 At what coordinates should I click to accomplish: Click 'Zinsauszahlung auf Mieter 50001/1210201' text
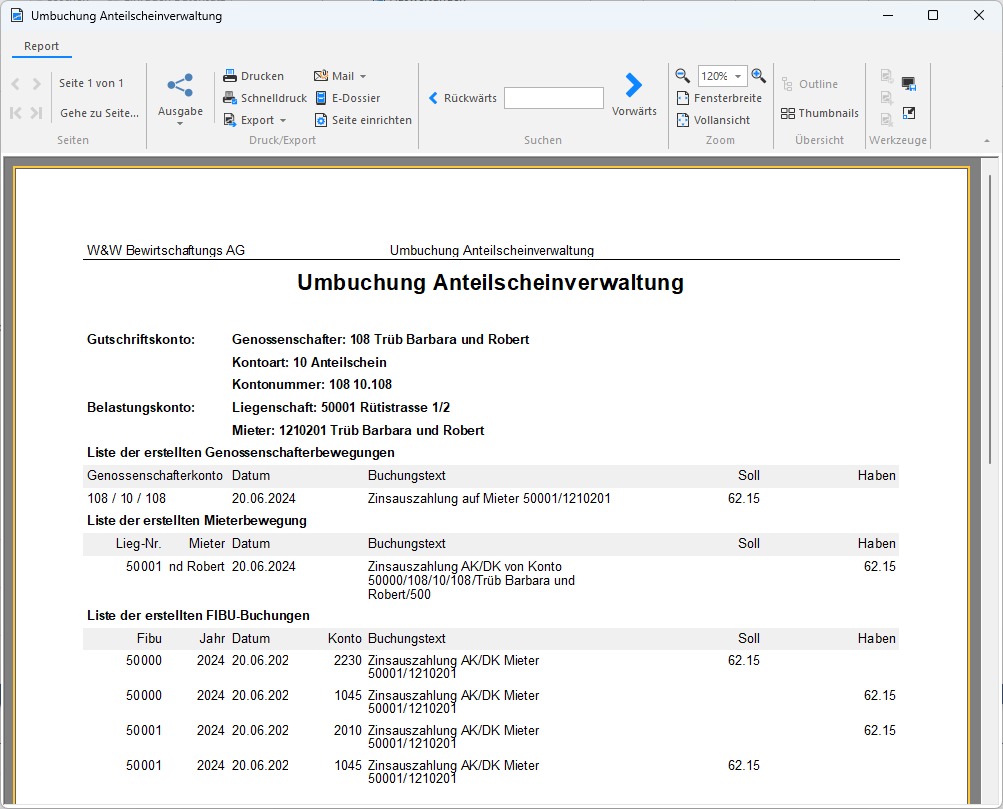coord(489,498)
